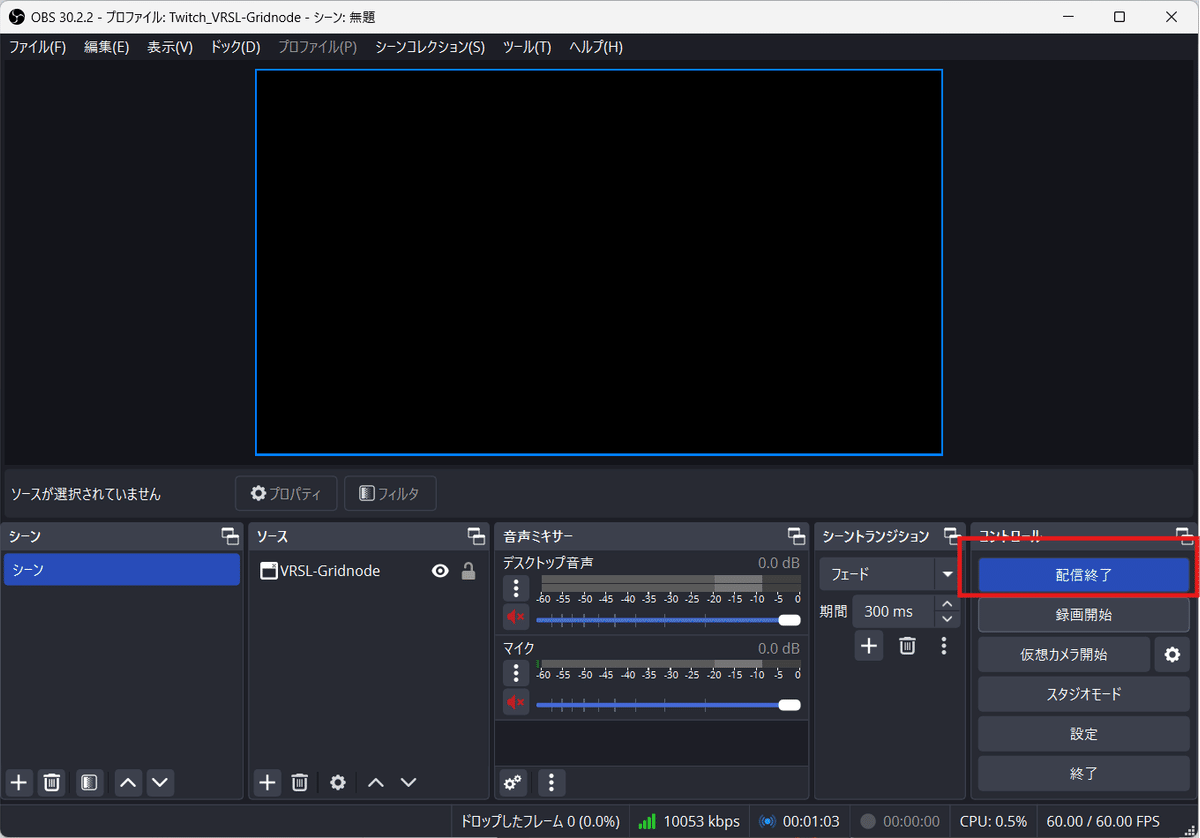Open ファイル(F) menu

[37, 47]
